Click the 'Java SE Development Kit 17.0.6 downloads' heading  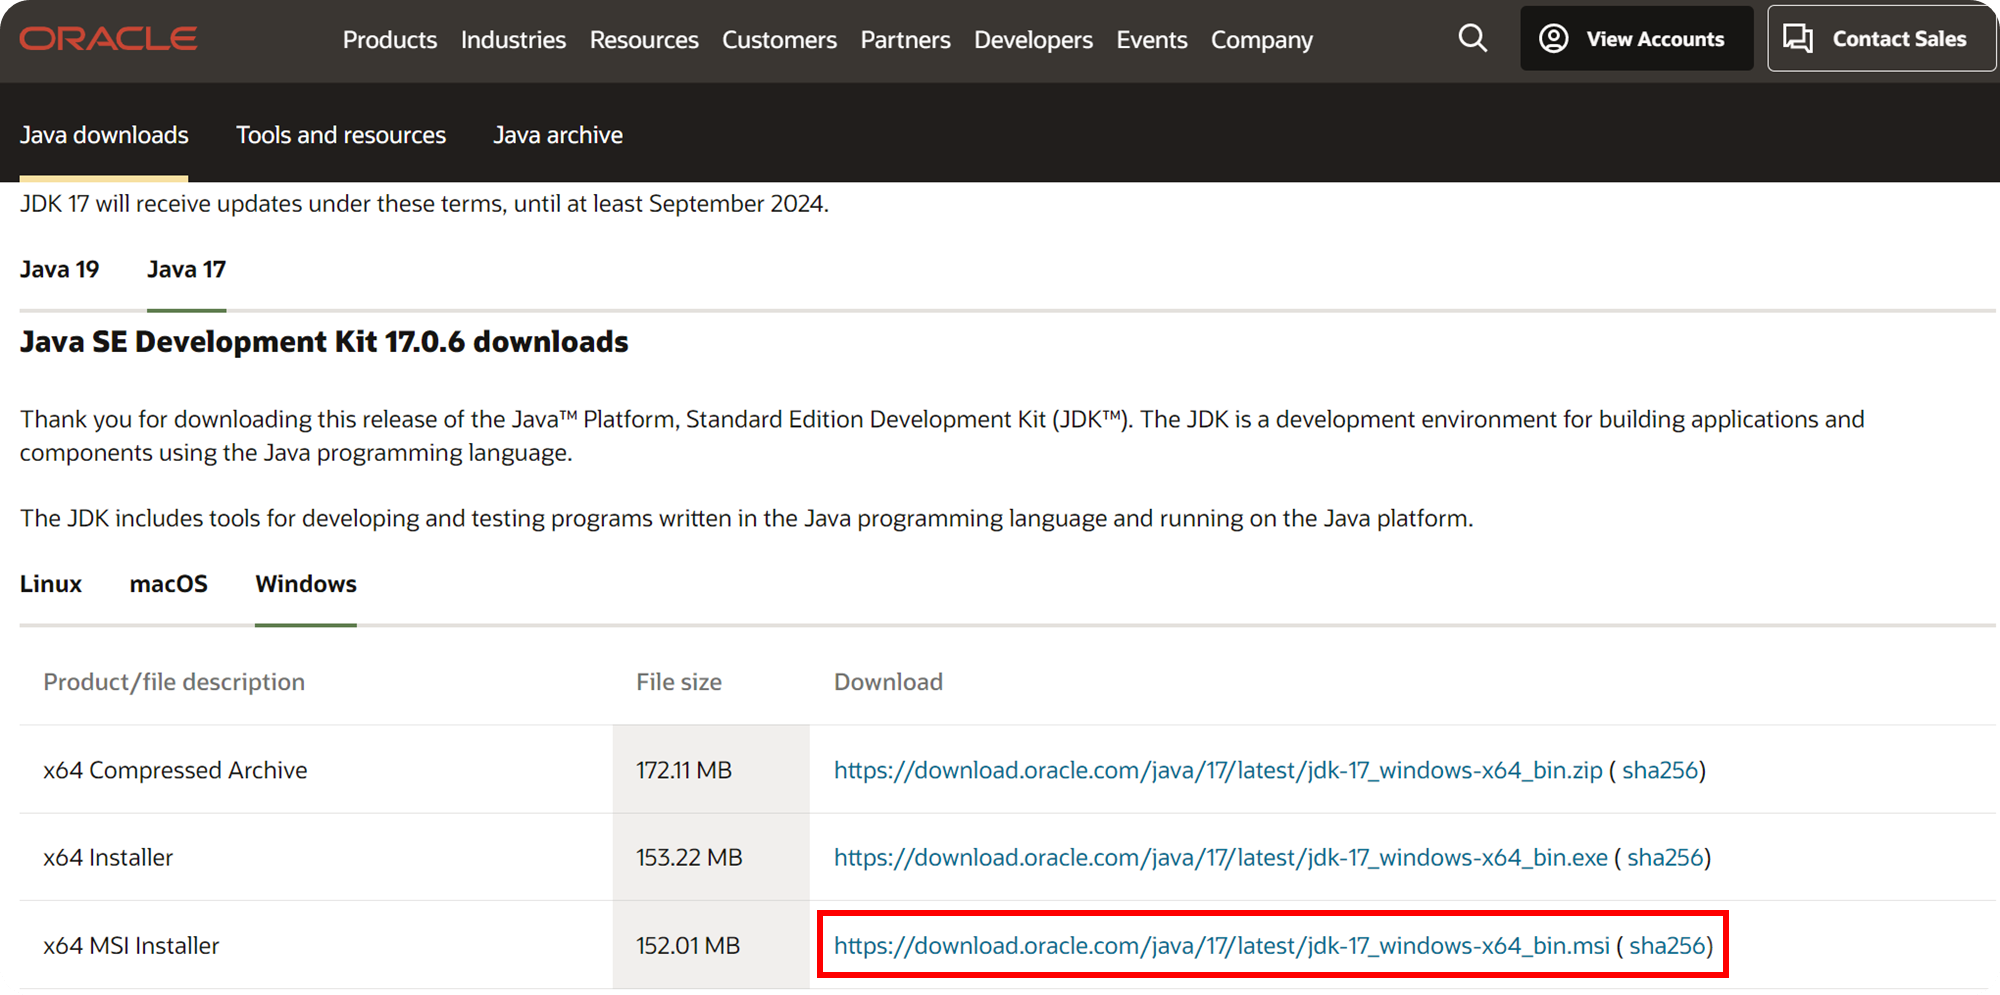tap(324, 342)
